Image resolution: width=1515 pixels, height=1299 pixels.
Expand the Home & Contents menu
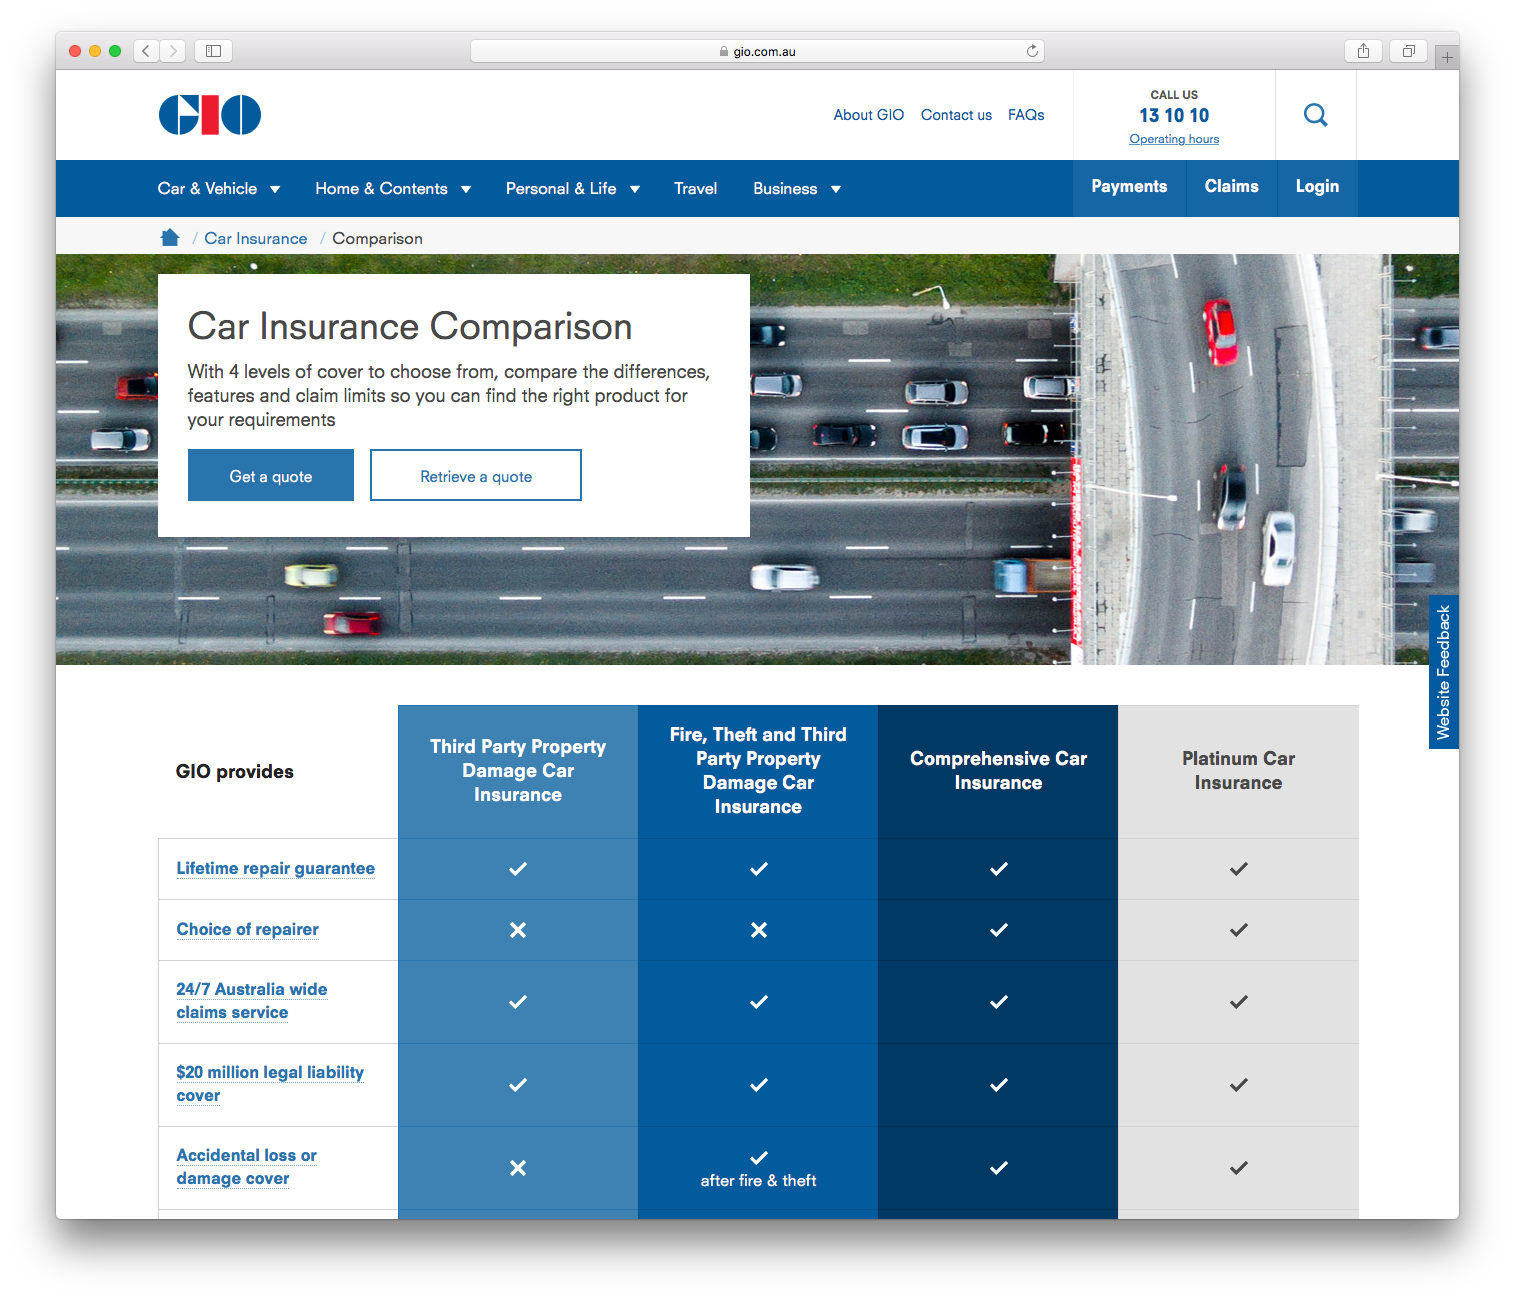(393, 188)
